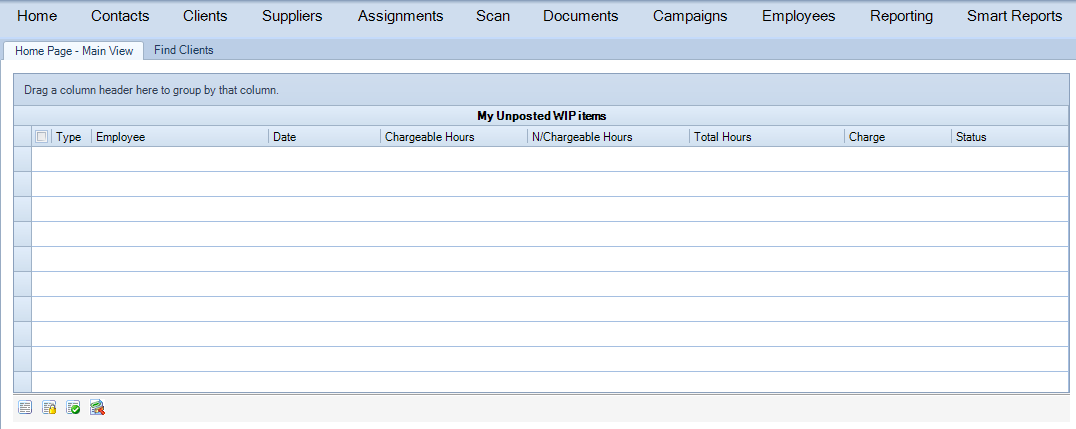
Task: Open the Campaigns menu
Action: point(690,16)
